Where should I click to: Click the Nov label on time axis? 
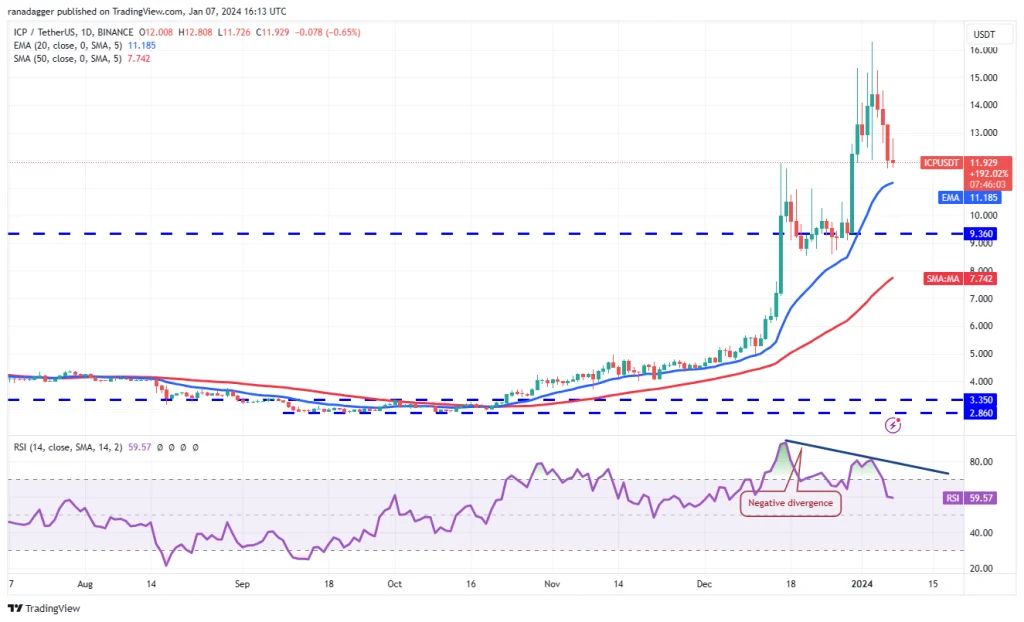pos(549,582)
